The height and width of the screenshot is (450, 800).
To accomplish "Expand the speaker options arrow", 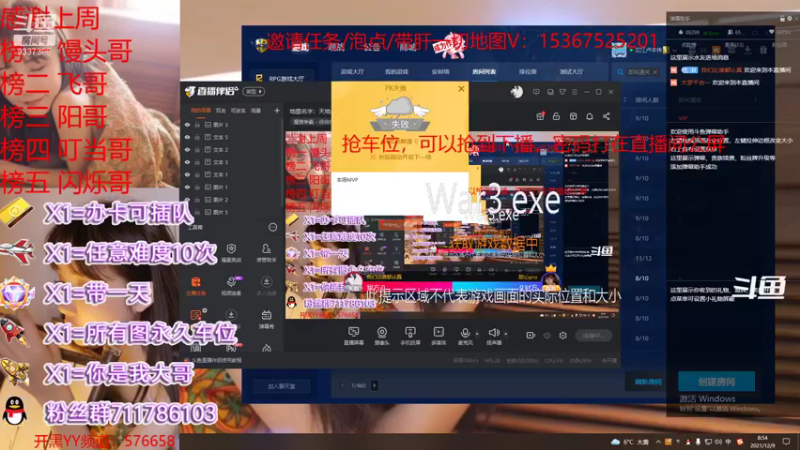I will tap(506, 334).
